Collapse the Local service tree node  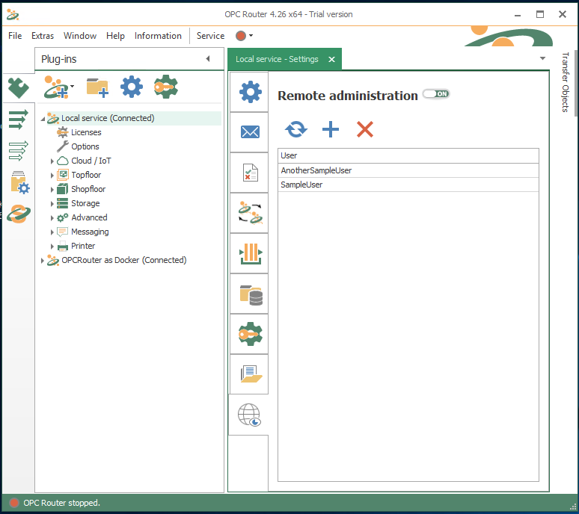pos(43,119)
